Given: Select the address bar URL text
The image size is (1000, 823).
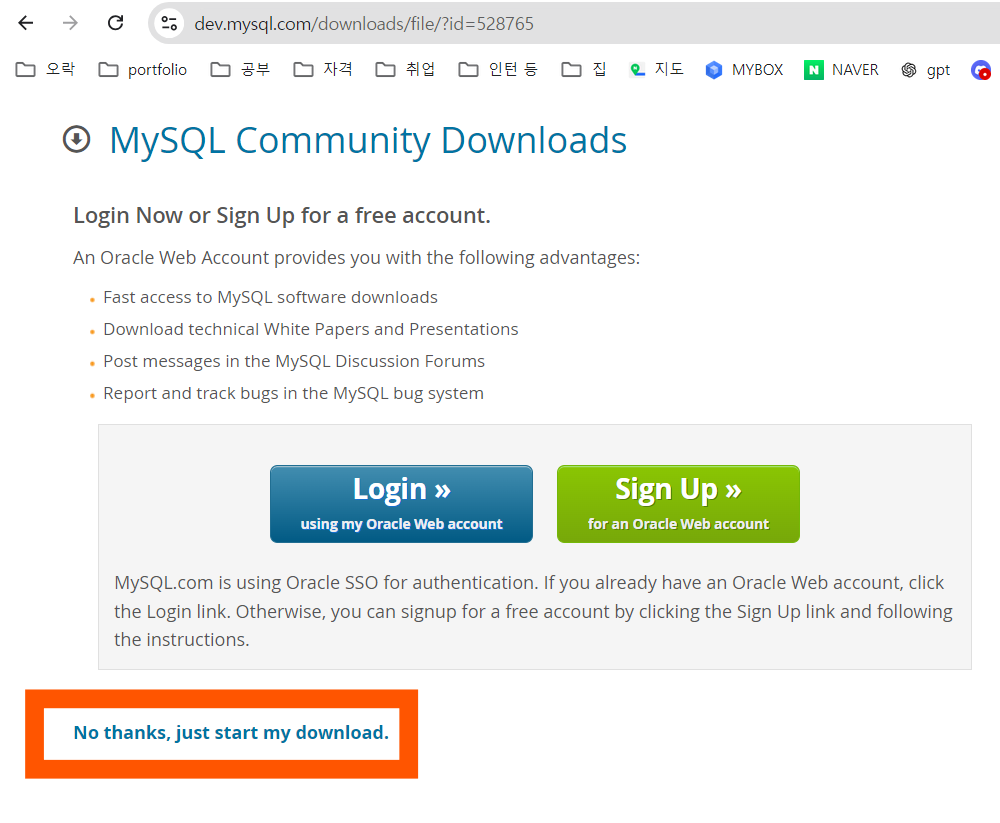Looking at the screenshot, I should [x=364, y=24].
